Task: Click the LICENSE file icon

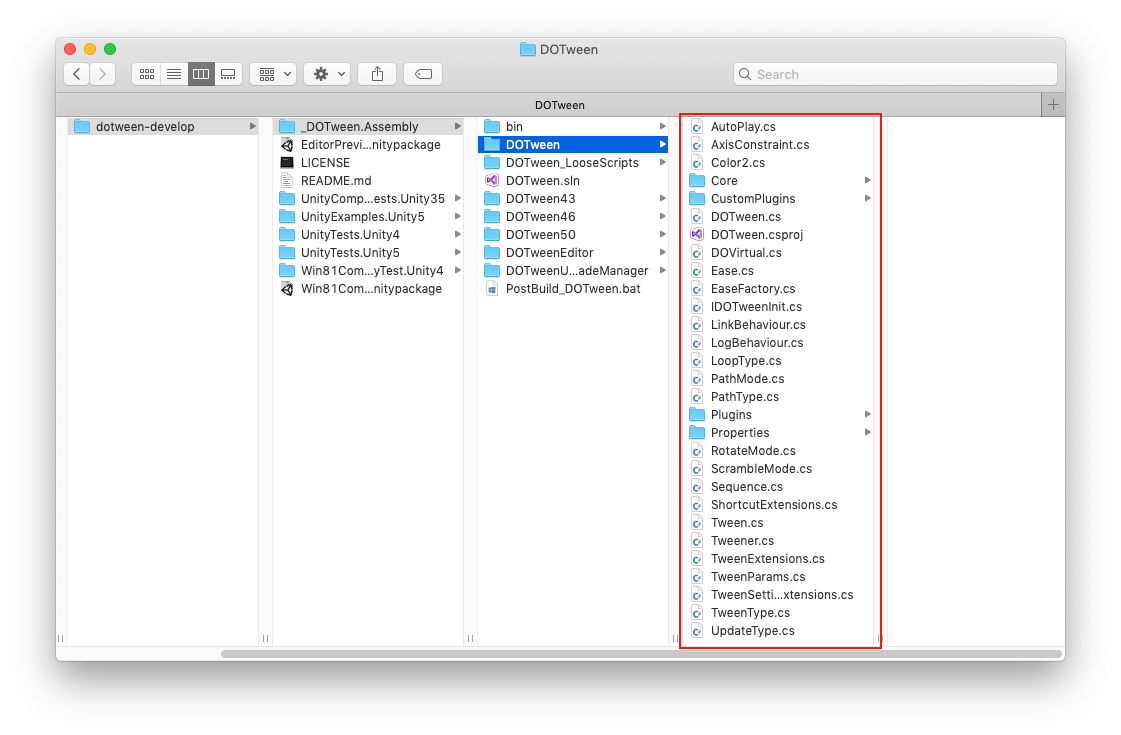Action: coord(287,162)
